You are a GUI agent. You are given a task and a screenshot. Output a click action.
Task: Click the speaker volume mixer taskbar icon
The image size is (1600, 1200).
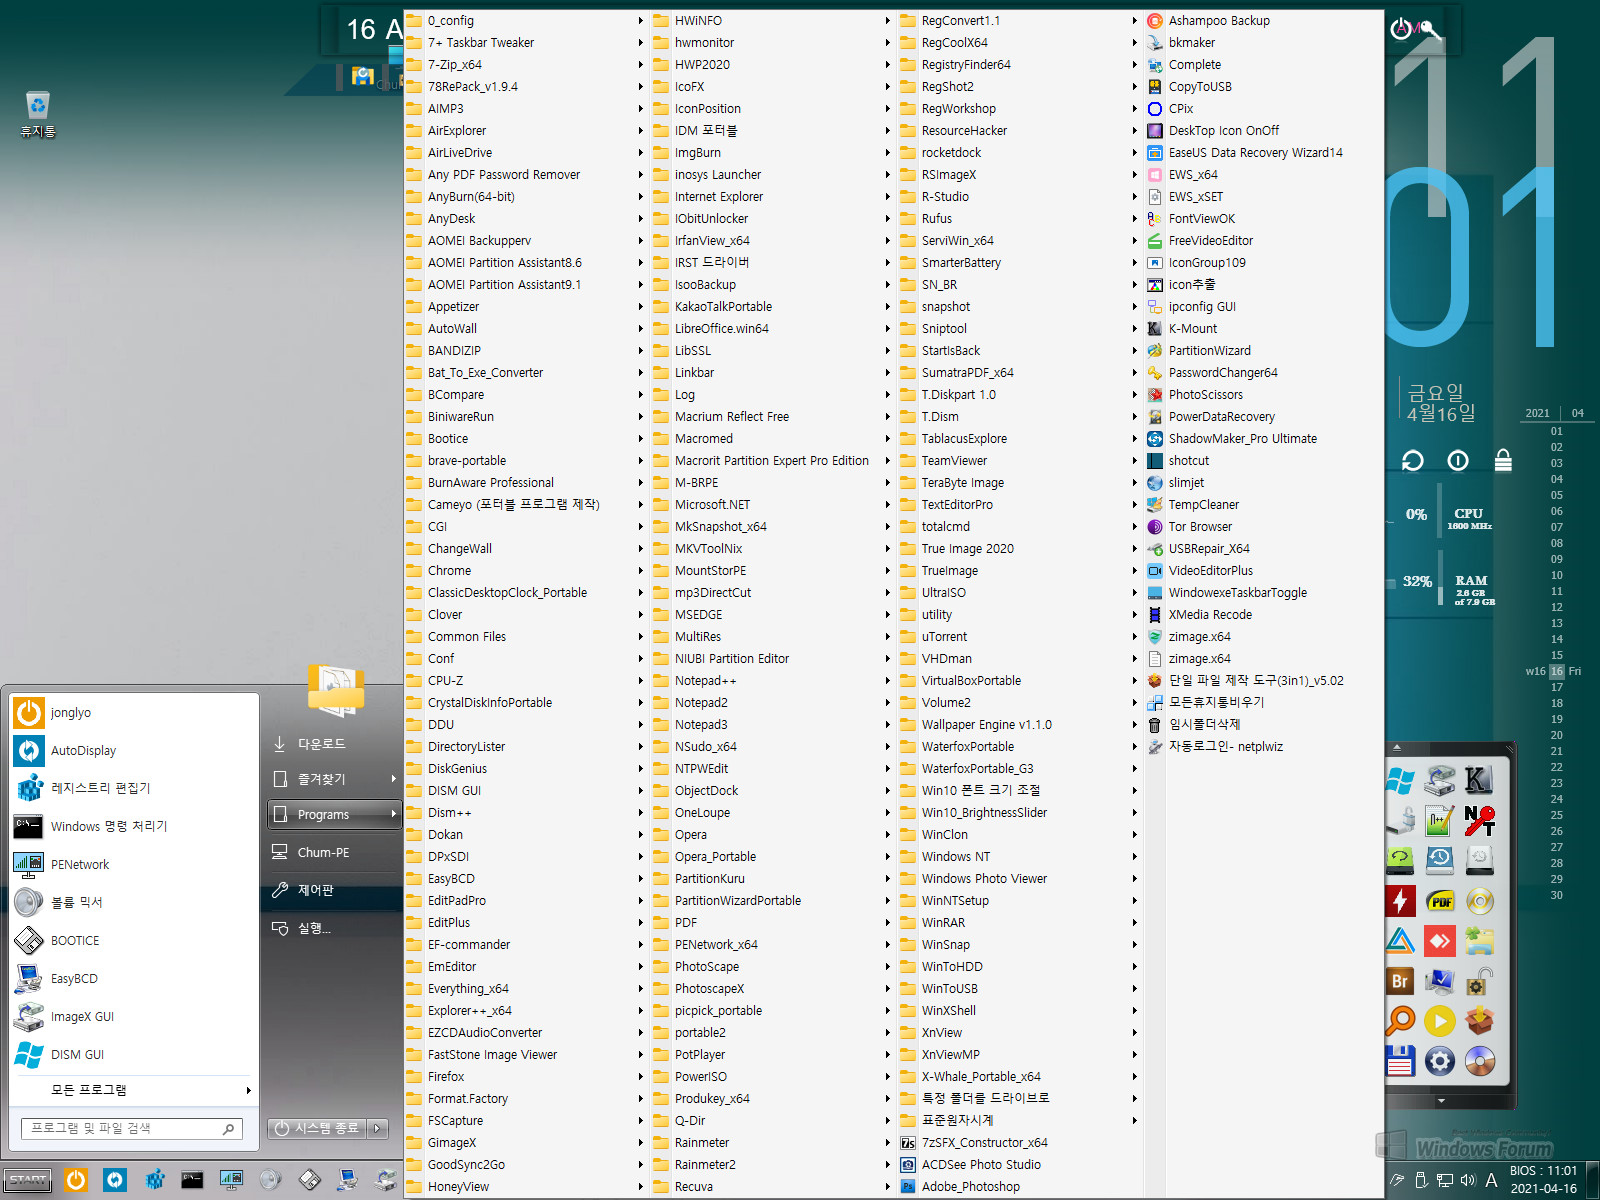(x=270, y=1180)
